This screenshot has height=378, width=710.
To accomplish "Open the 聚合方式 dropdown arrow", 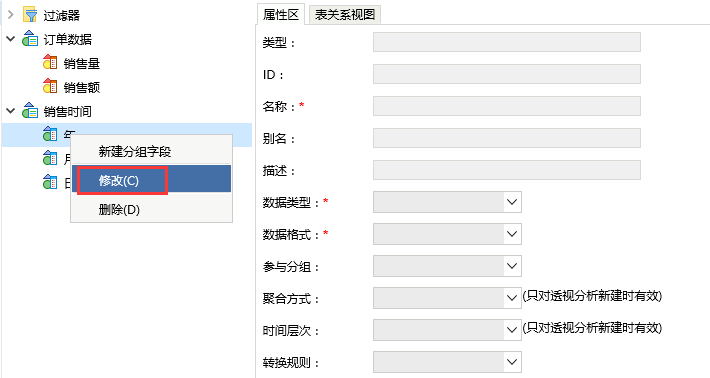I will (512, 298).
